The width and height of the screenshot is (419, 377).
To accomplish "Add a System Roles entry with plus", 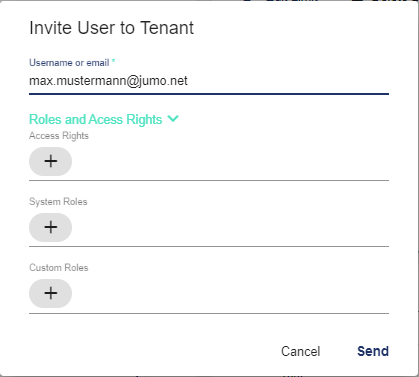I will pos(50,227).
